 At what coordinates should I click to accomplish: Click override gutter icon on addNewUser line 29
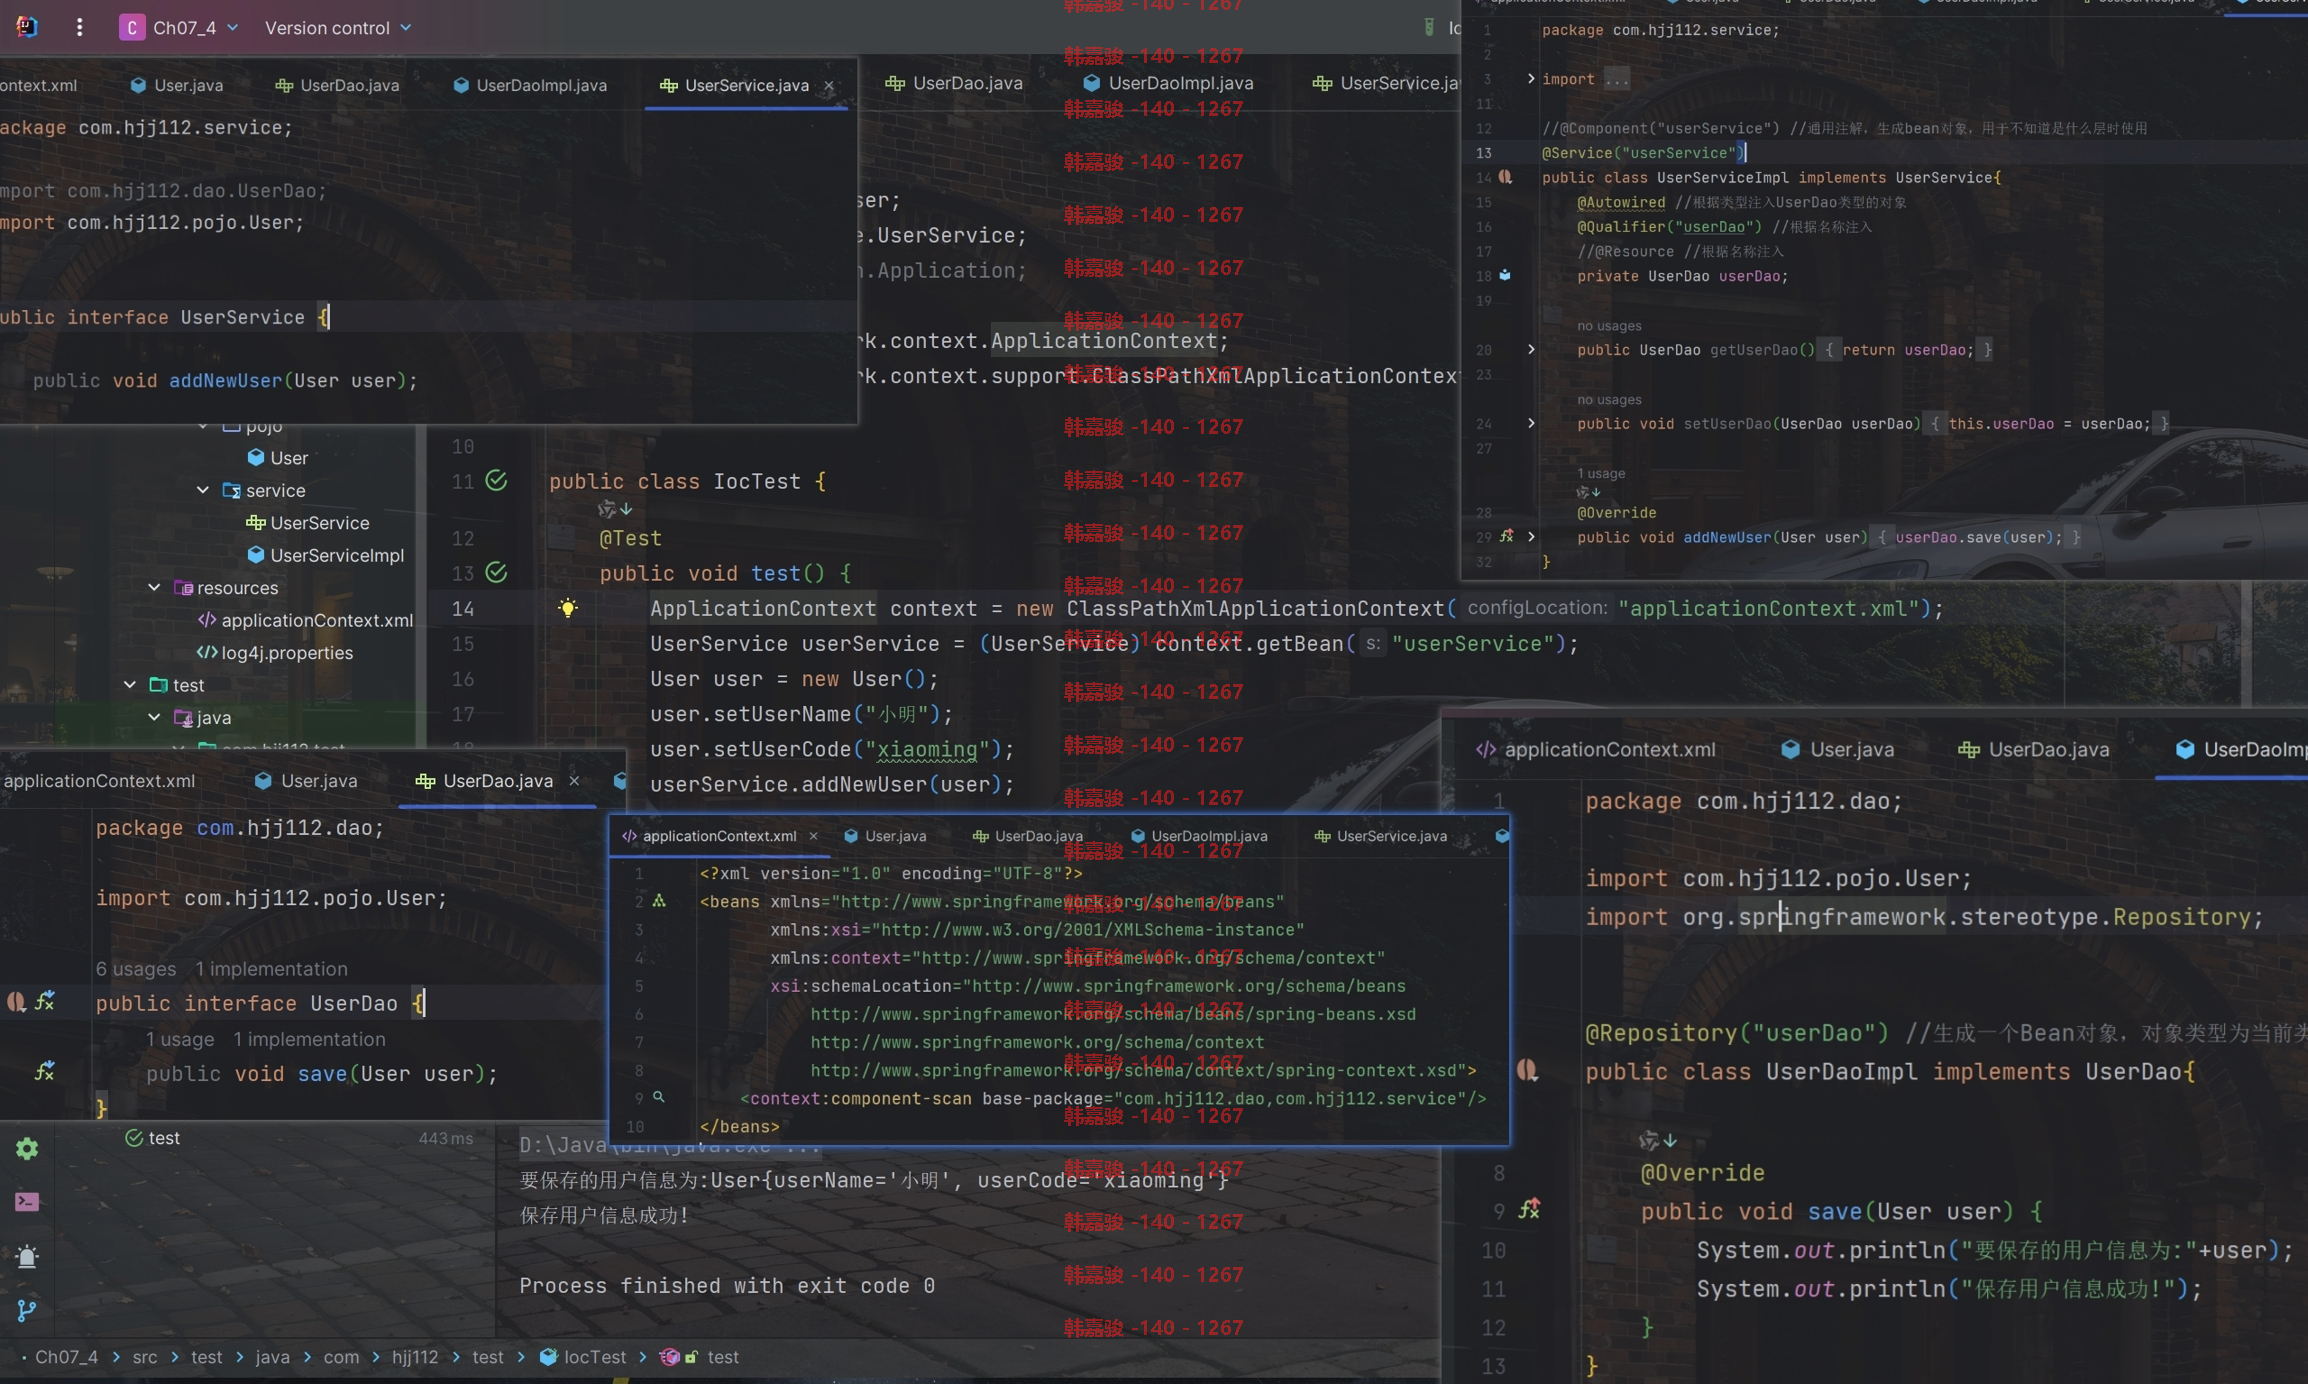[1507, 537]
